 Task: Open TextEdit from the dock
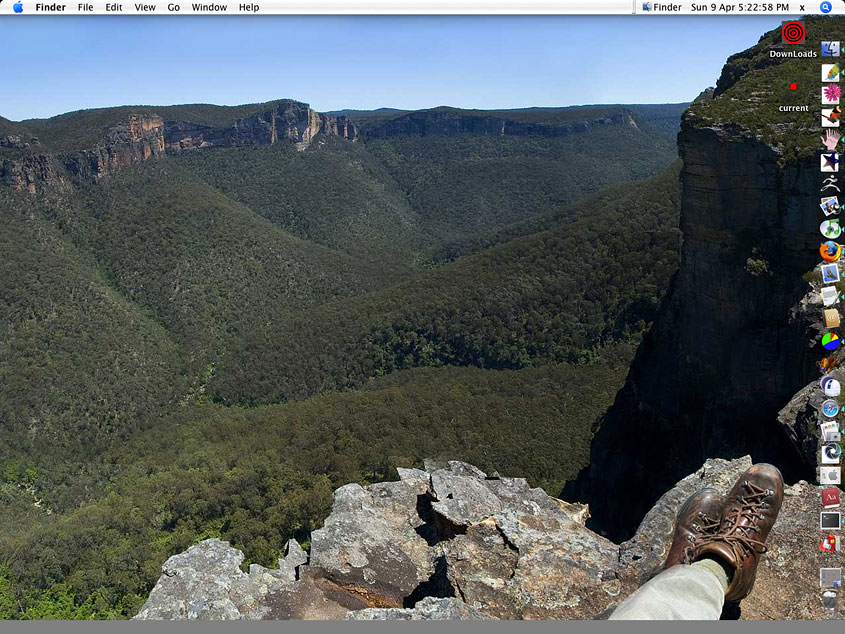point(830,296)
